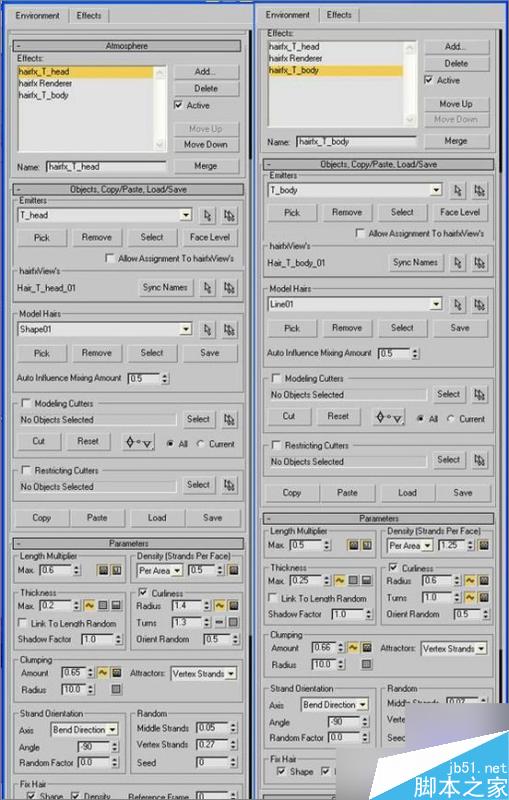This screenshot has width=509, height=800.
Task: Open the T_head Emitters dropdown
Action: coord(186,215)
